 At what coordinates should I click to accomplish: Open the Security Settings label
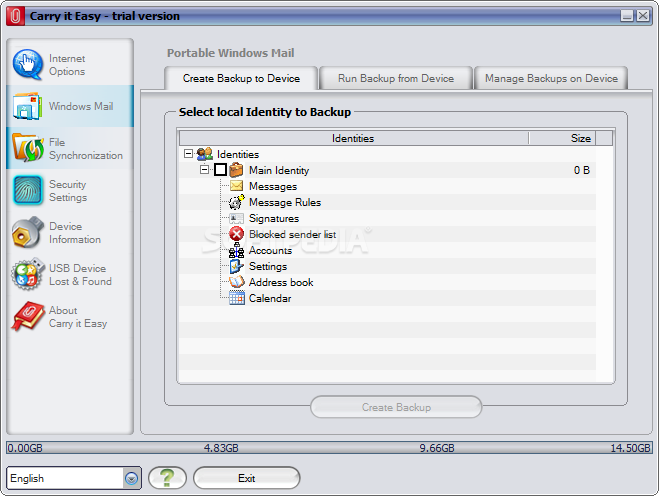coord(68,191)
